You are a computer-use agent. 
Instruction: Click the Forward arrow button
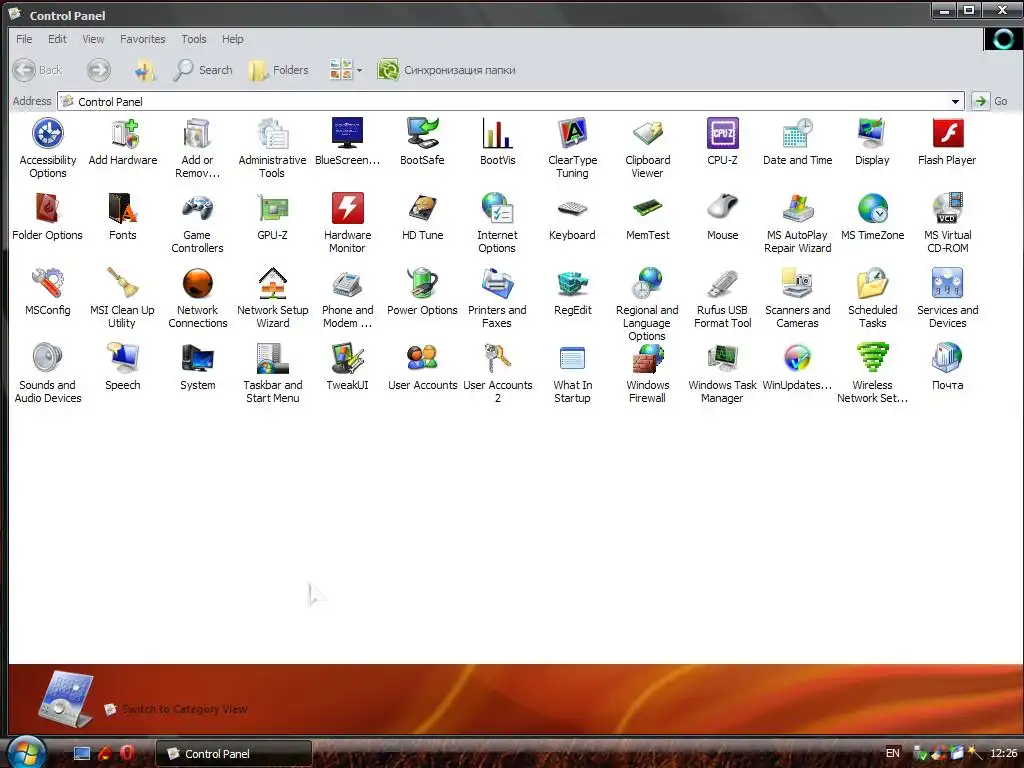tap(99, 70)
